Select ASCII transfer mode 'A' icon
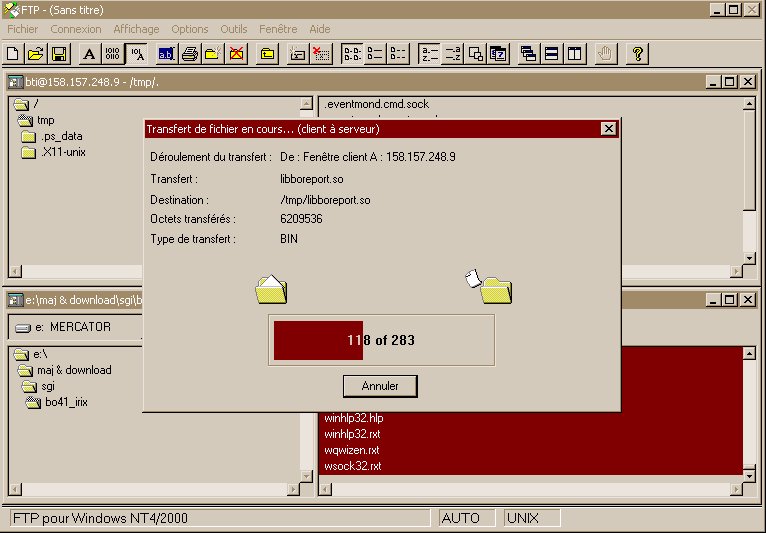Screen dimensions: 766x533 [89, 54]
